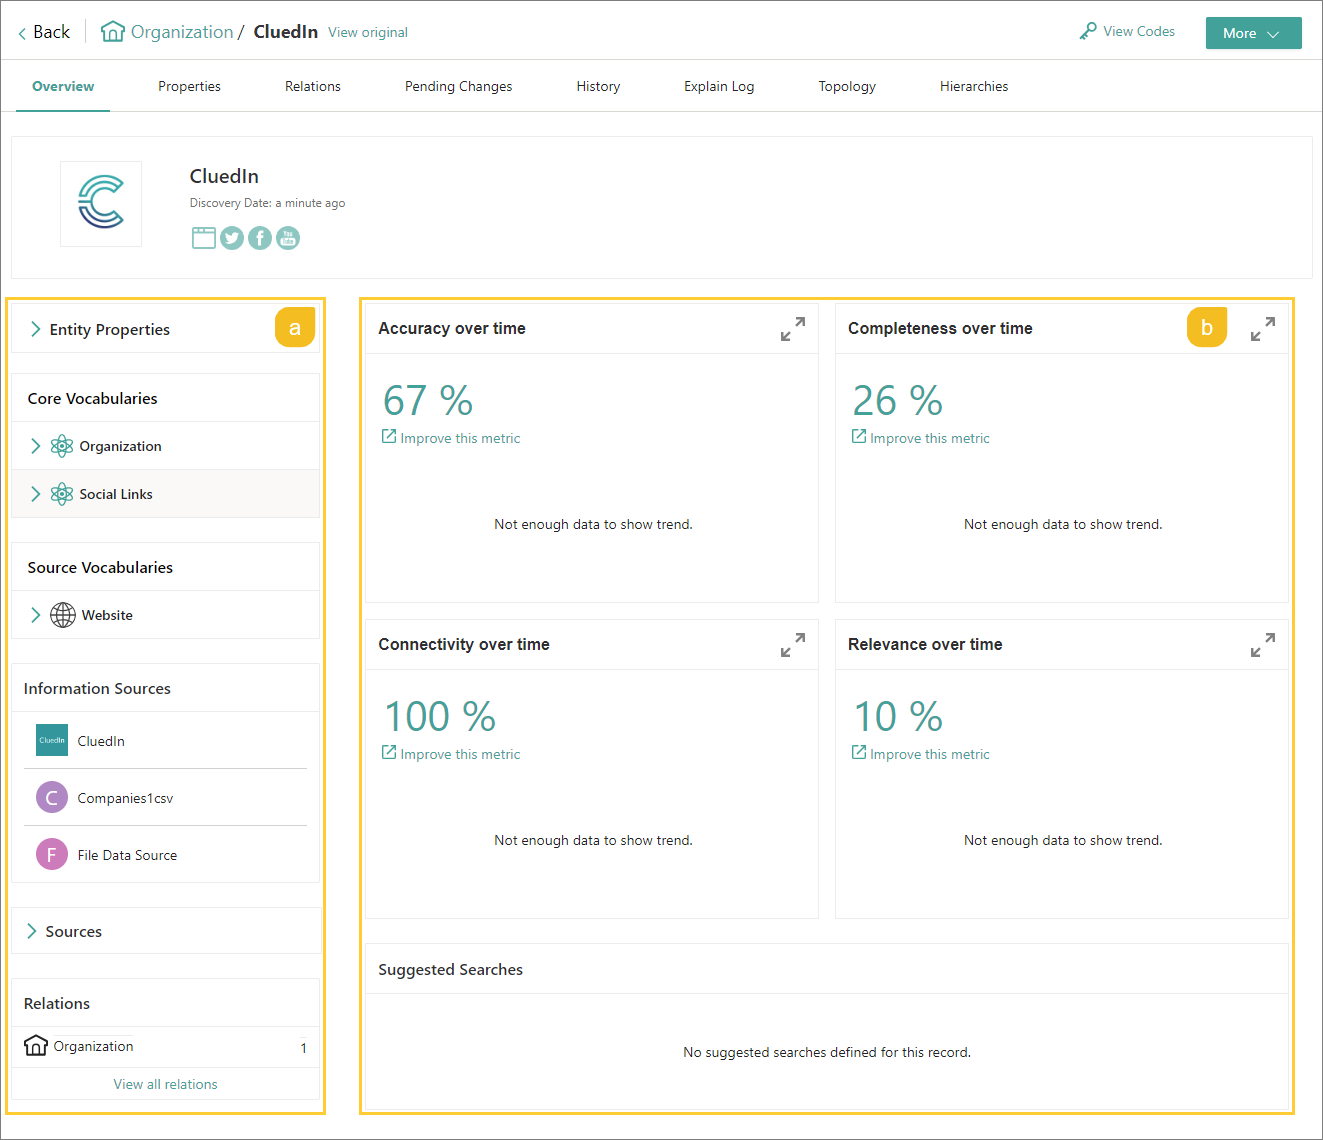The width and height of the screenshot is (1323, 1140).
Task: Click the Suggested Searches heading
Action: click(x=451, y=970)
